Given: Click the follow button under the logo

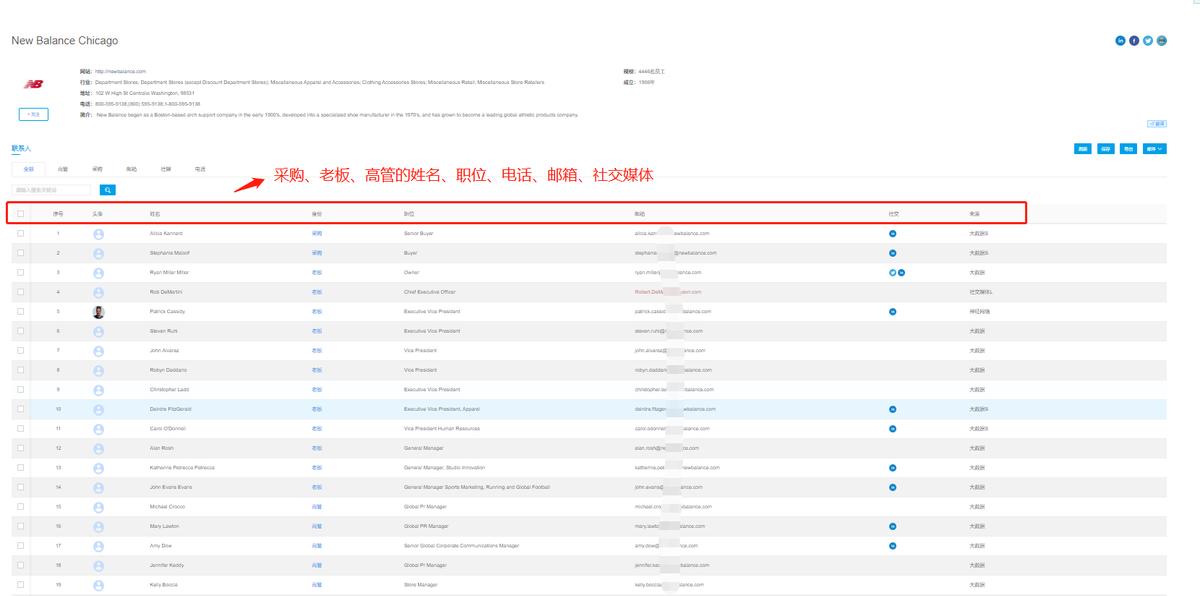Looking at the screenshot, I should (33, 115).
